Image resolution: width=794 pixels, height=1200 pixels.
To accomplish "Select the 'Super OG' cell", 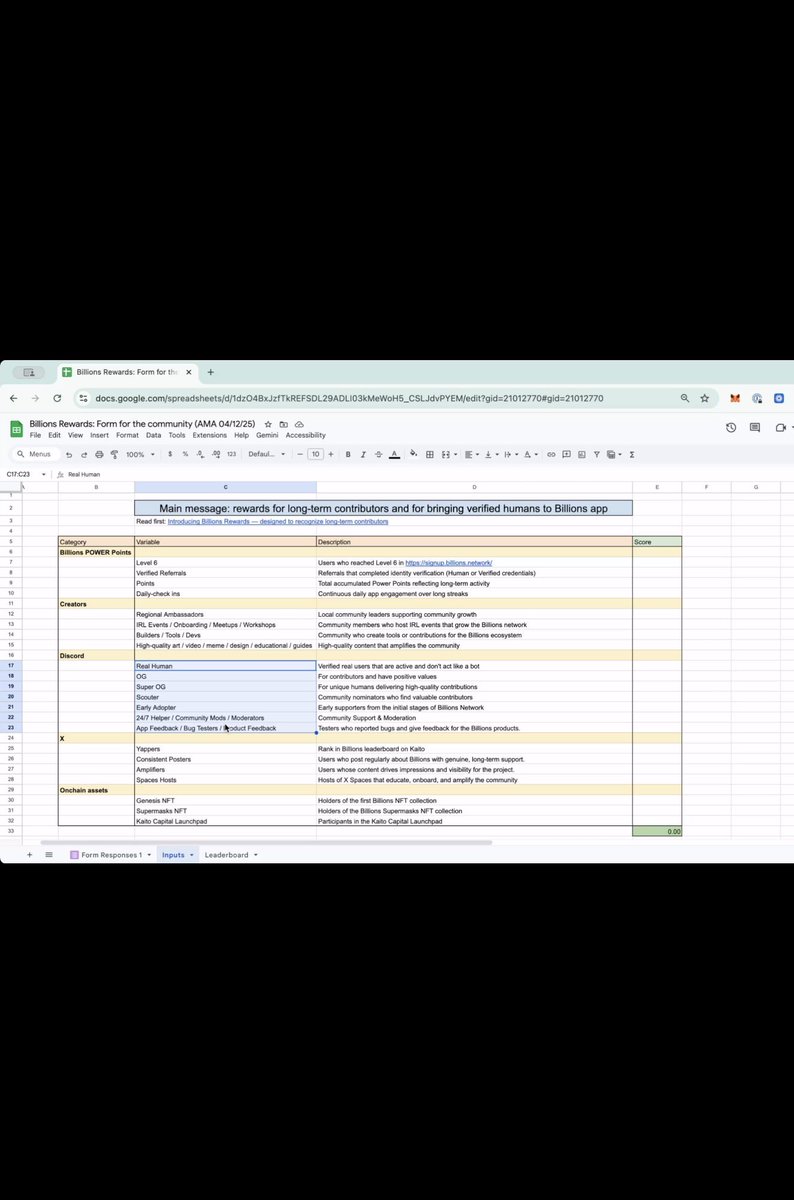I will (x=225, y=687).
